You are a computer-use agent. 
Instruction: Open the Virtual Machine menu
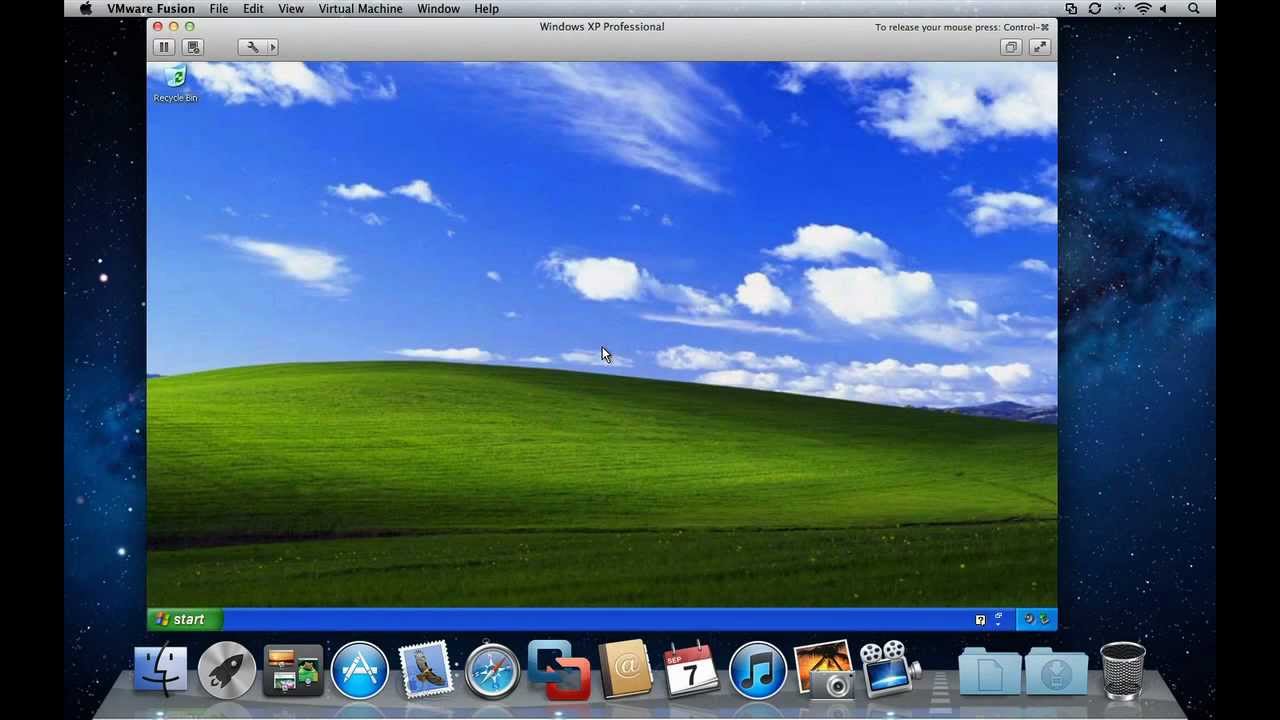[x=360, y=9]
